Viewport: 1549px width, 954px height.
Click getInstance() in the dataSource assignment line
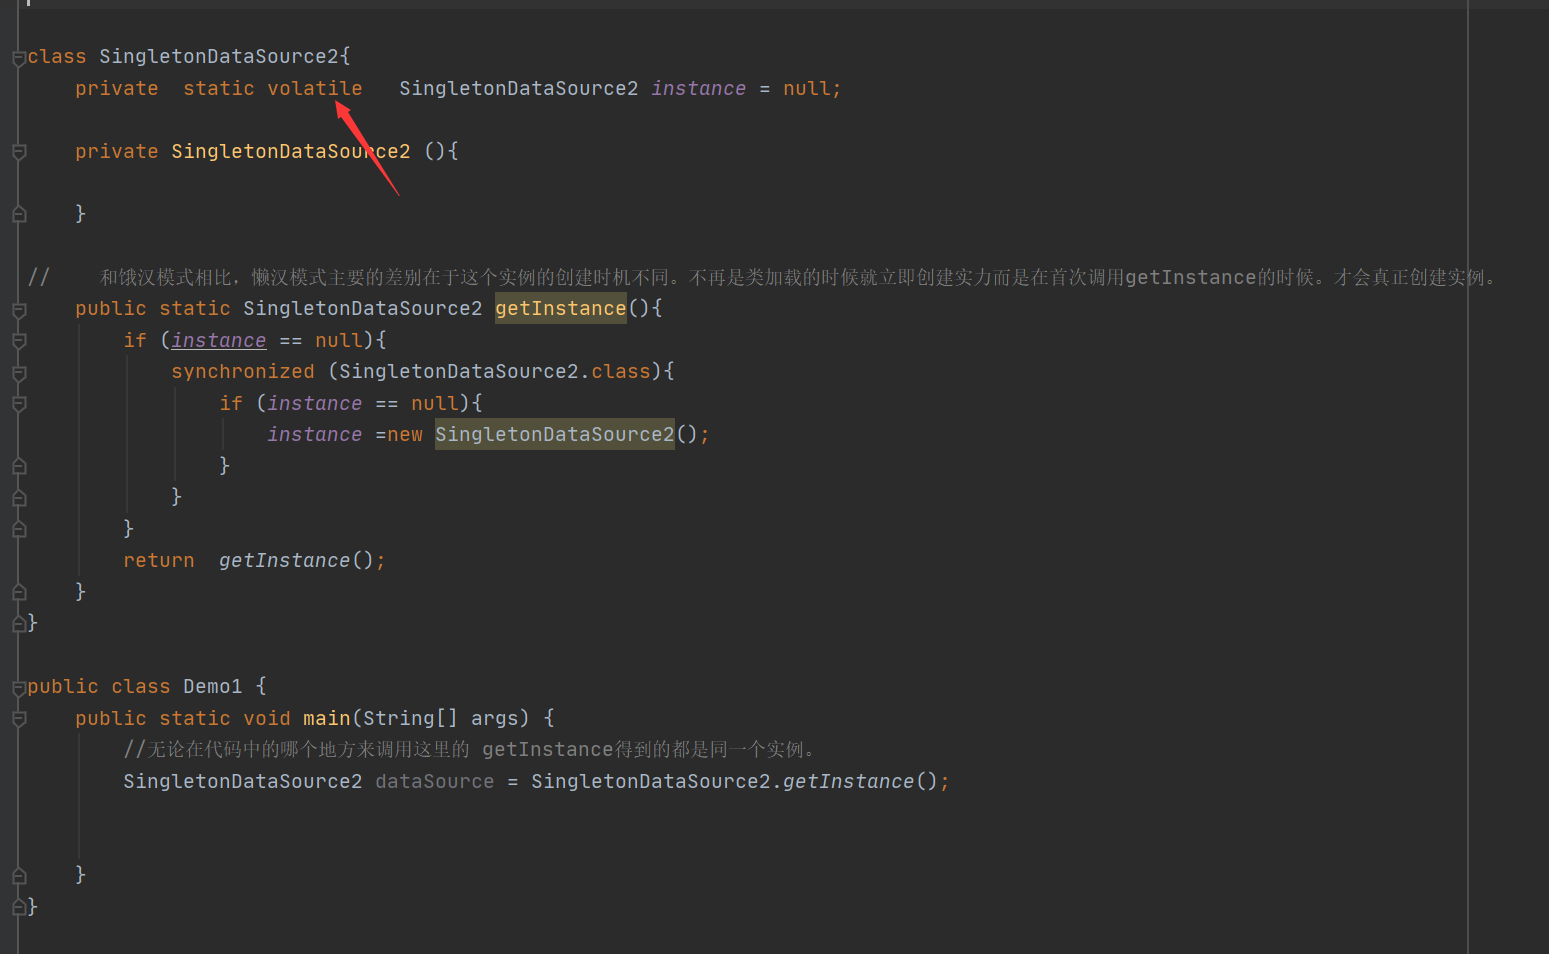860,781
